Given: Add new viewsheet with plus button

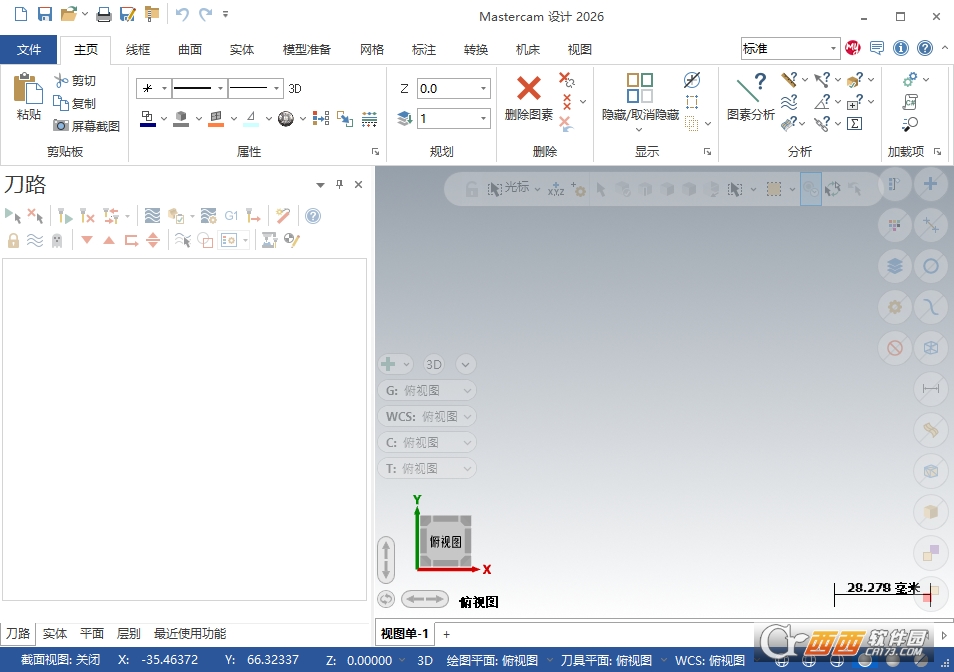Looking at the screenshot, I should coord(447,634).
